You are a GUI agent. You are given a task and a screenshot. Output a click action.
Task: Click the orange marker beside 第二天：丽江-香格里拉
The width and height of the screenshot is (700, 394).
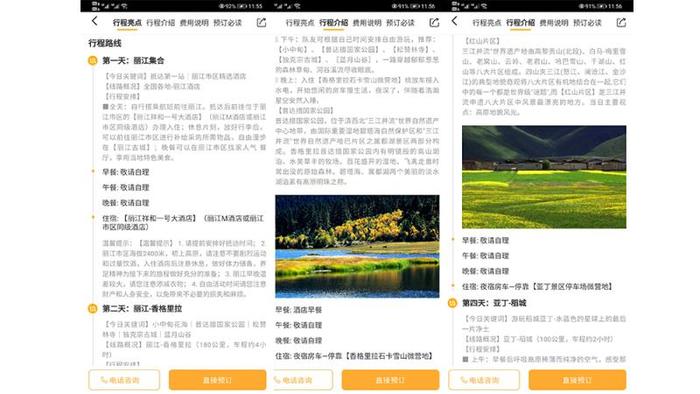click(92, 308)
